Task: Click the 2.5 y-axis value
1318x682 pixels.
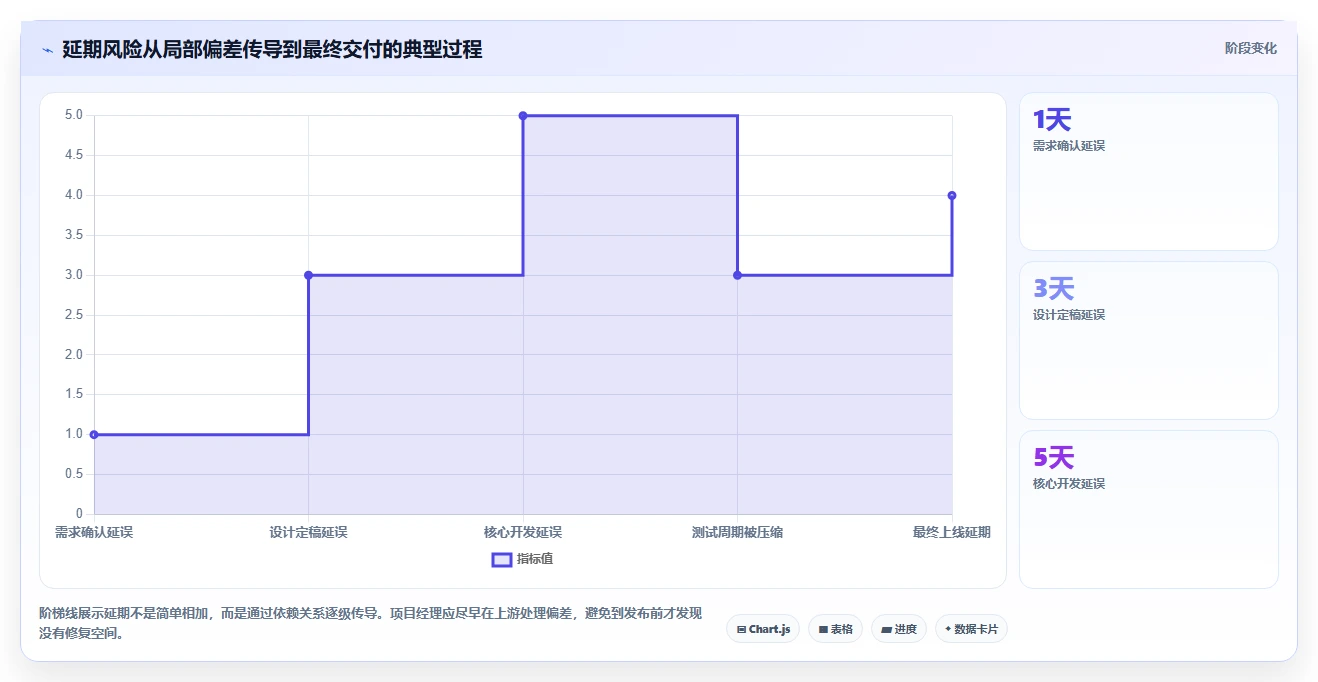Action: (x=74, y=315)
